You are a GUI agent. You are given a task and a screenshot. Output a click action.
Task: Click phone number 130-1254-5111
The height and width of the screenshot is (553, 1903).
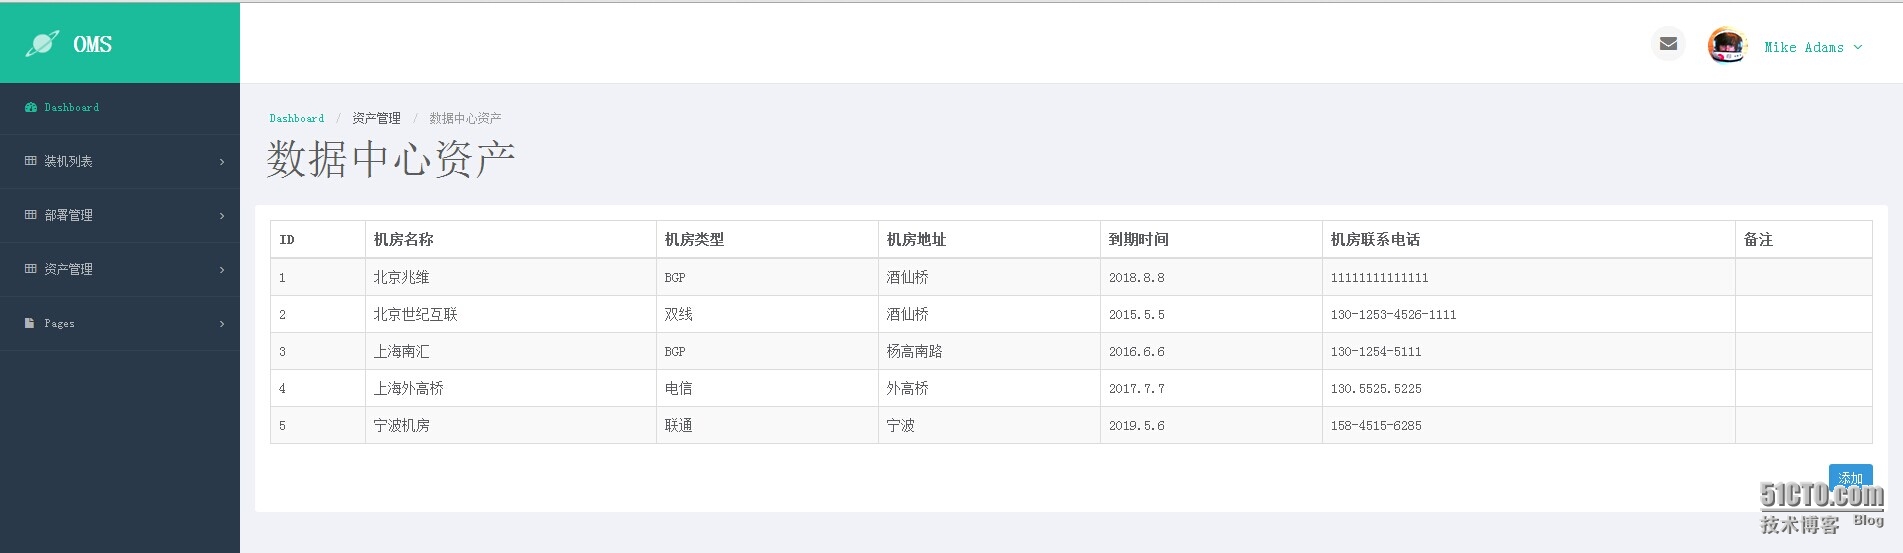1375,351
